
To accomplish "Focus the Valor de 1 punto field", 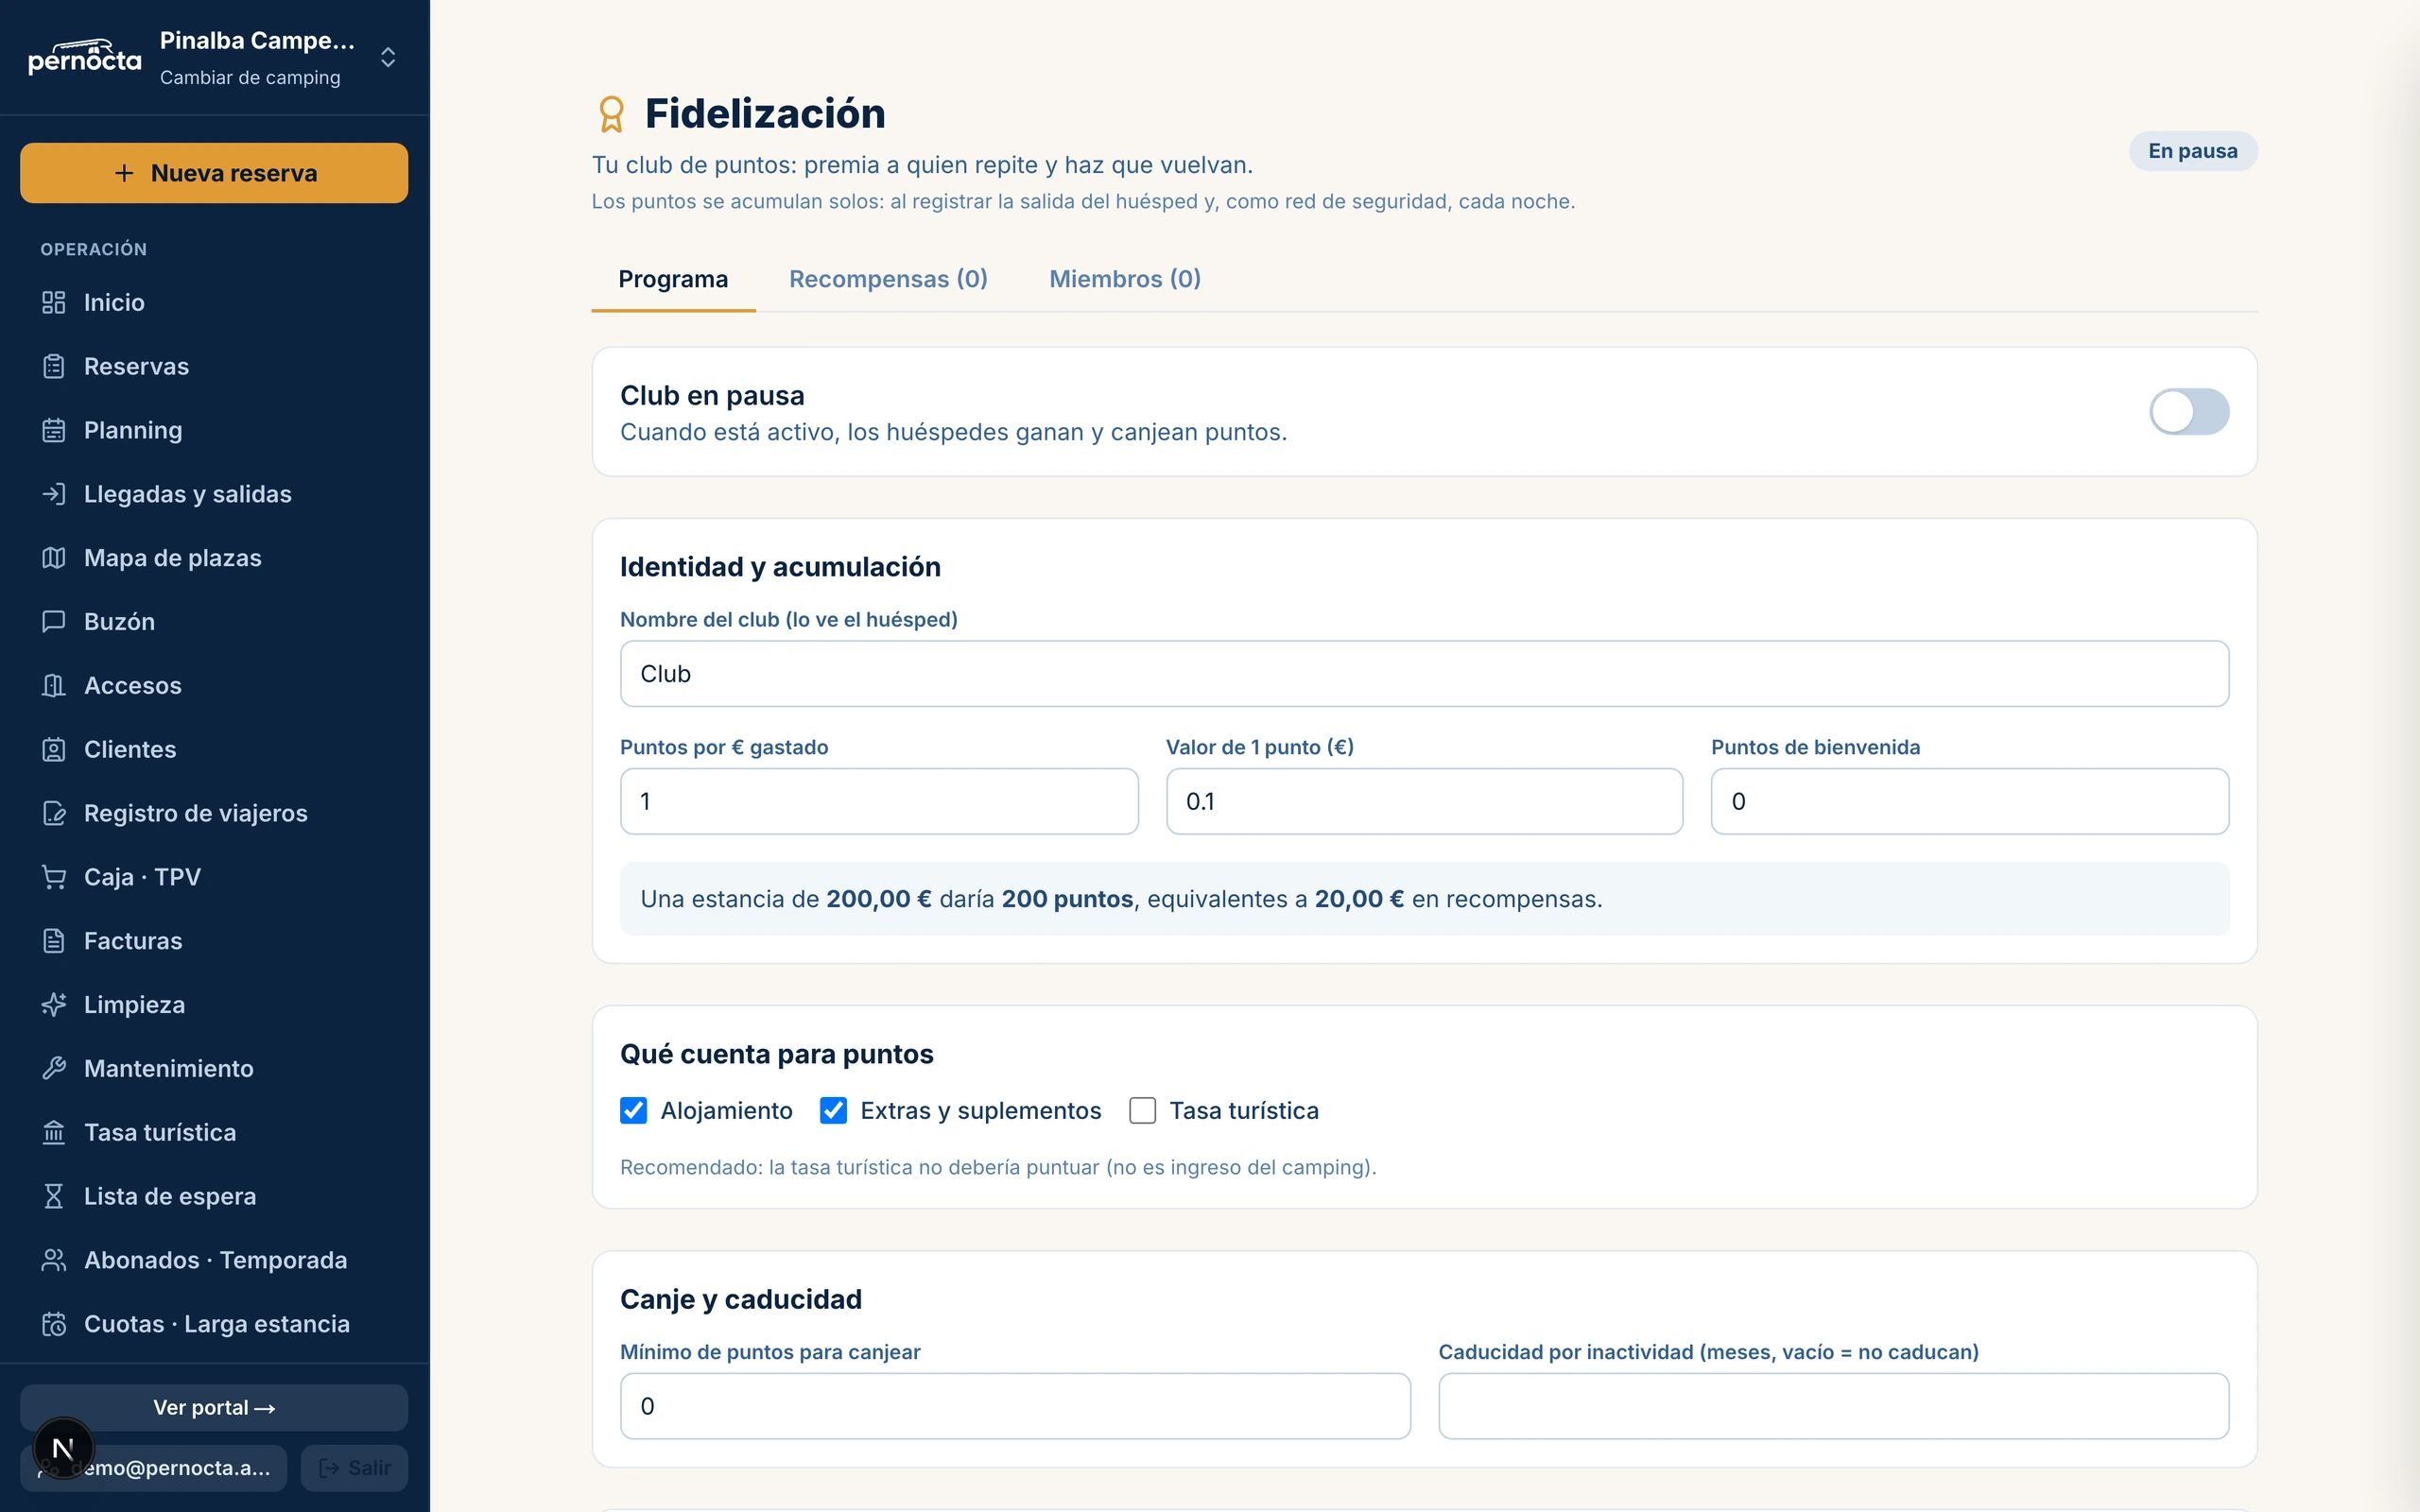I will [1424, 801].
